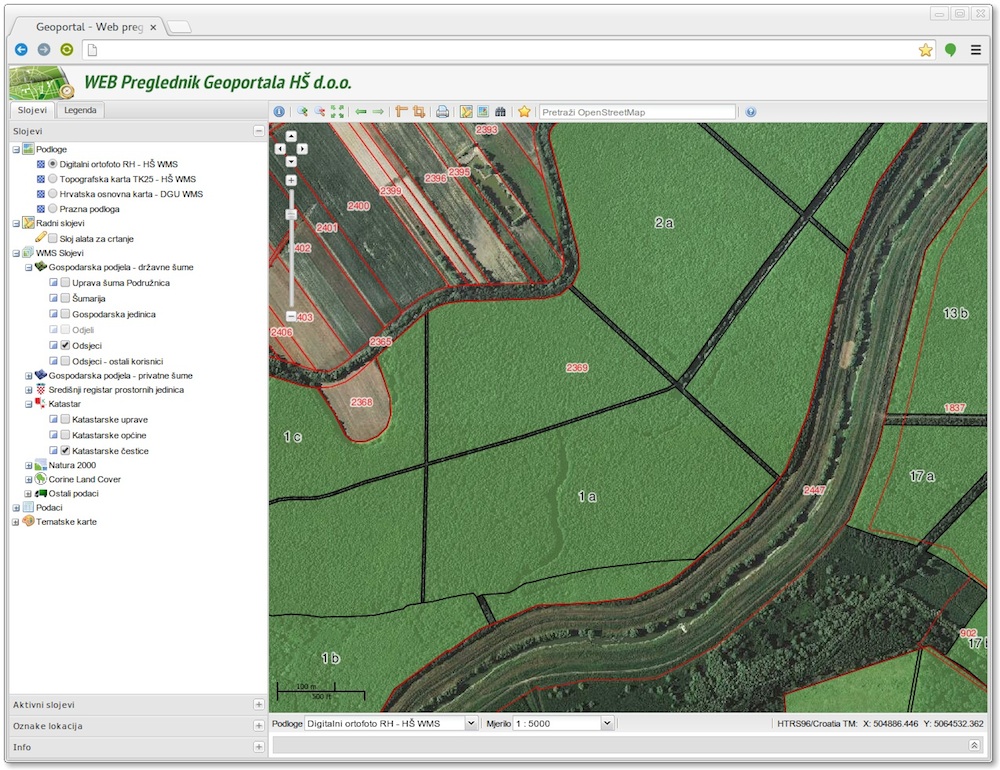This screenshot has width=1000, height=770.
Task: Expand the Aktivni slojevi panel
Action: tap(259, 705)
